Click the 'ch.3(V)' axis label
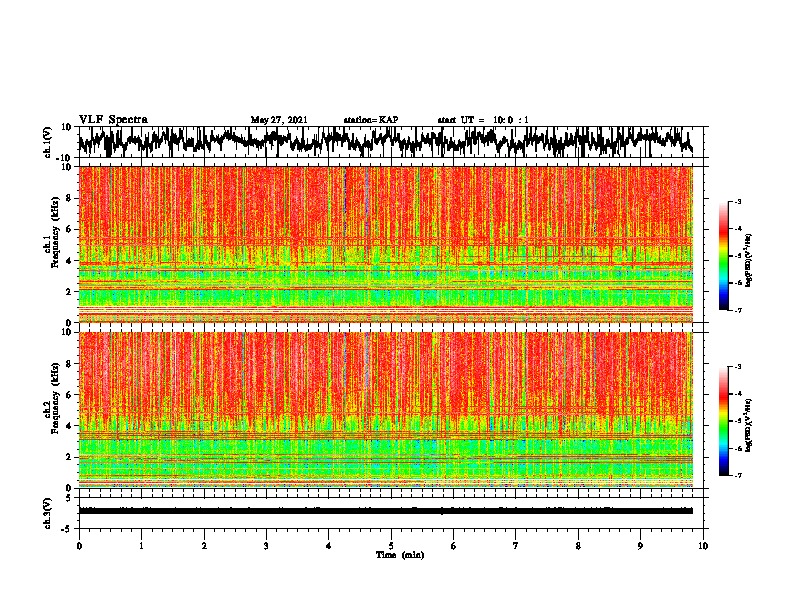 [x=48, y=513]
